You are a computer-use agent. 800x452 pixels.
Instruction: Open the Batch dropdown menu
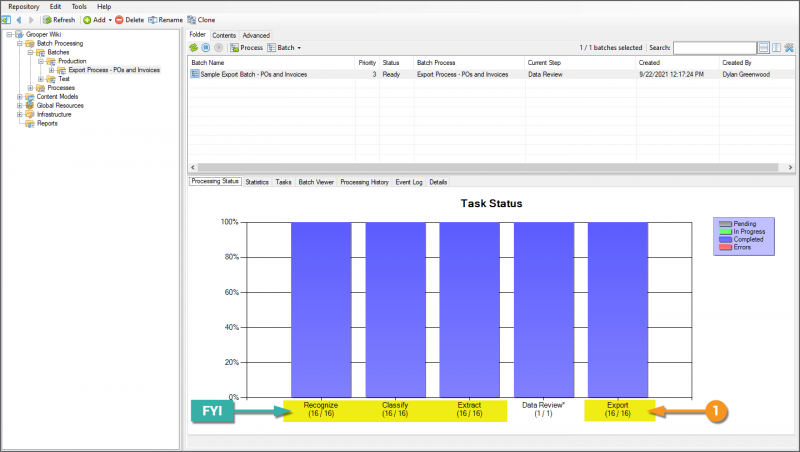[x=284, y=47]
